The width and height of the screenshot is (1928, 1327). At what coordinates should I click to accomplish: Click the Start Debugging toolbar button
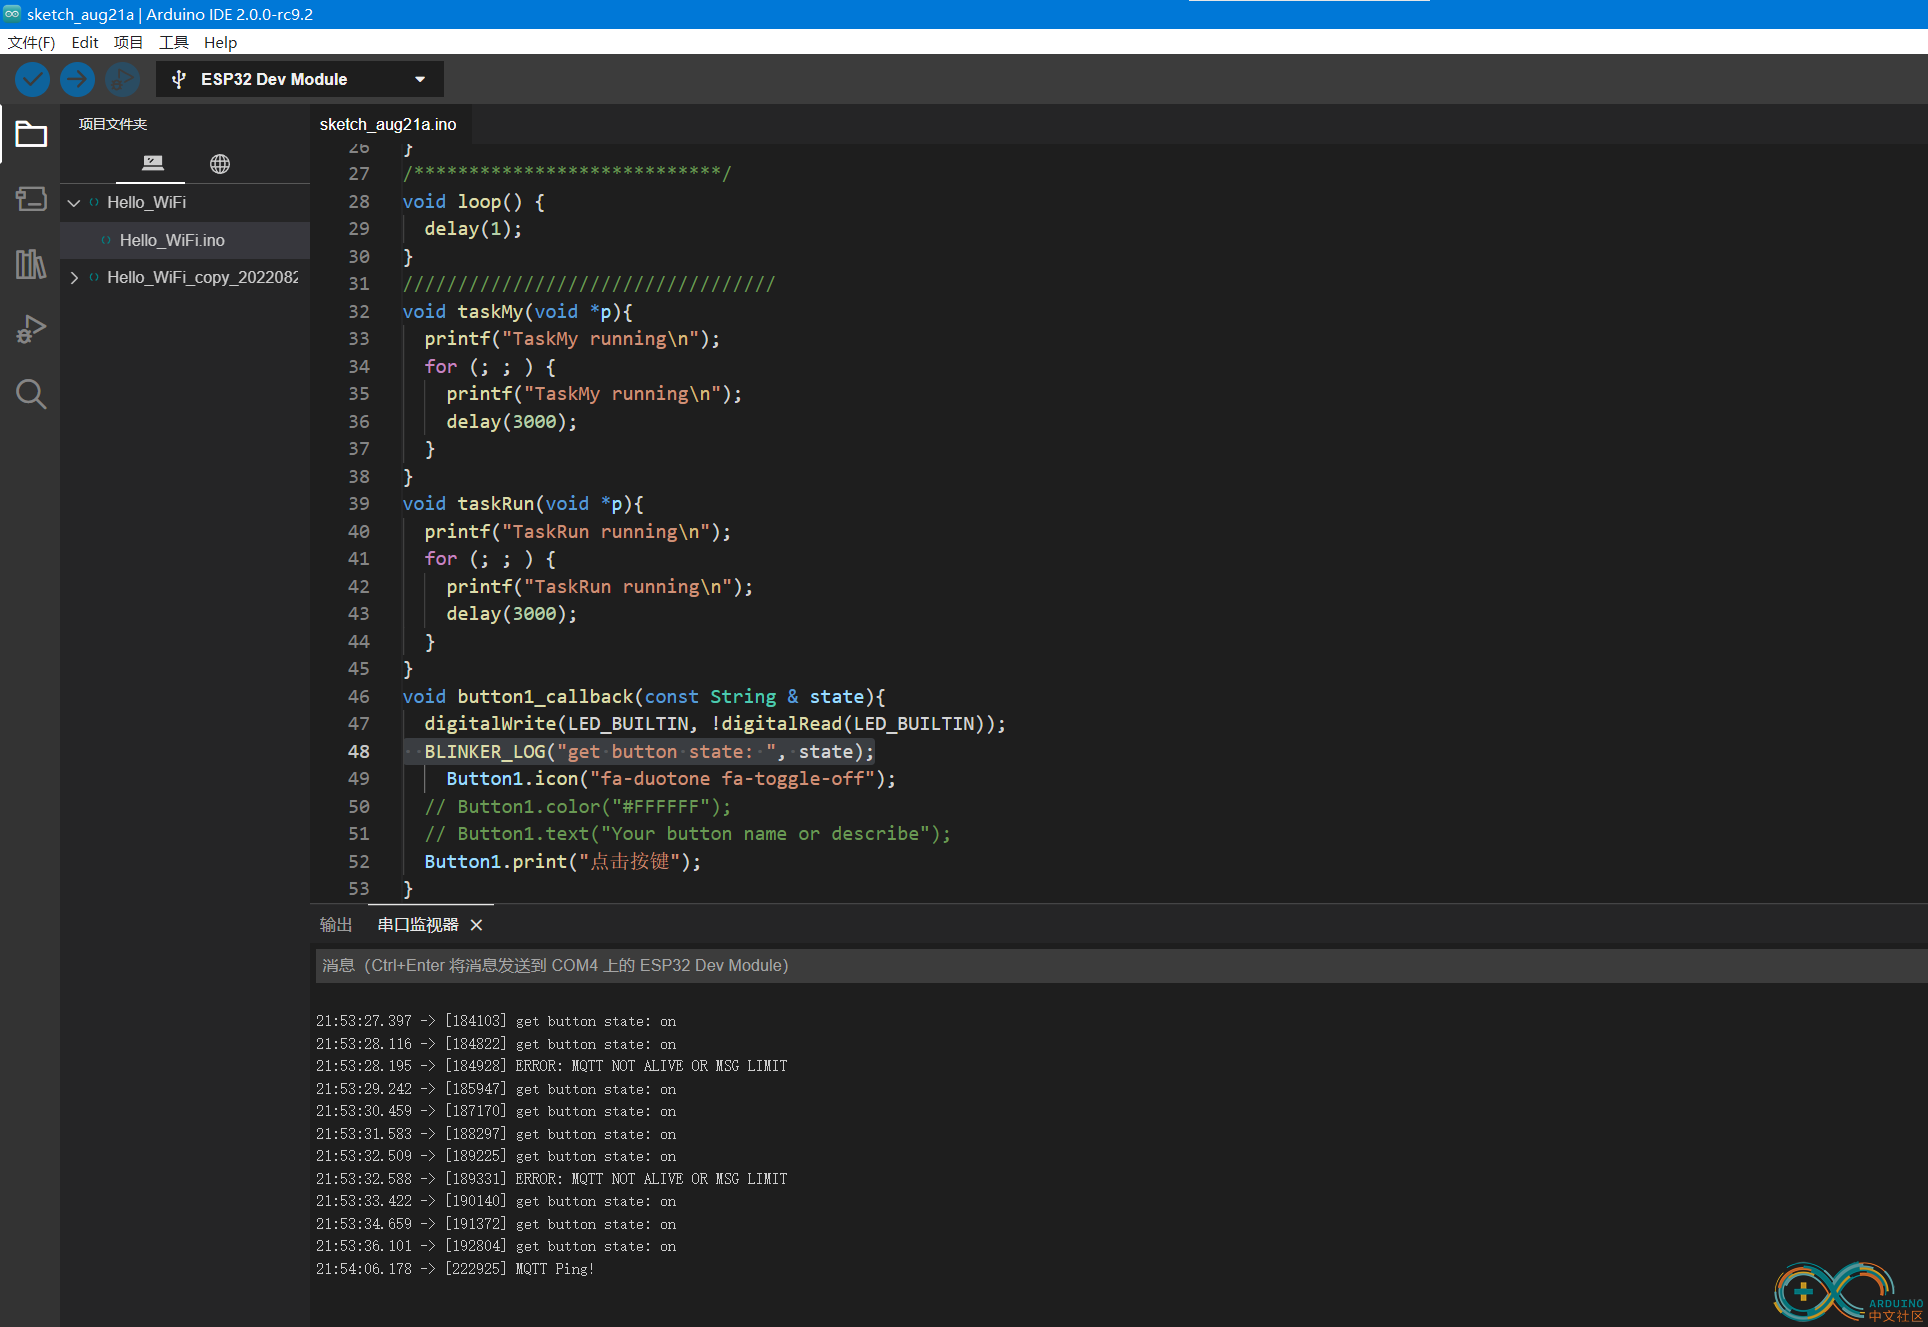(122, 79)
